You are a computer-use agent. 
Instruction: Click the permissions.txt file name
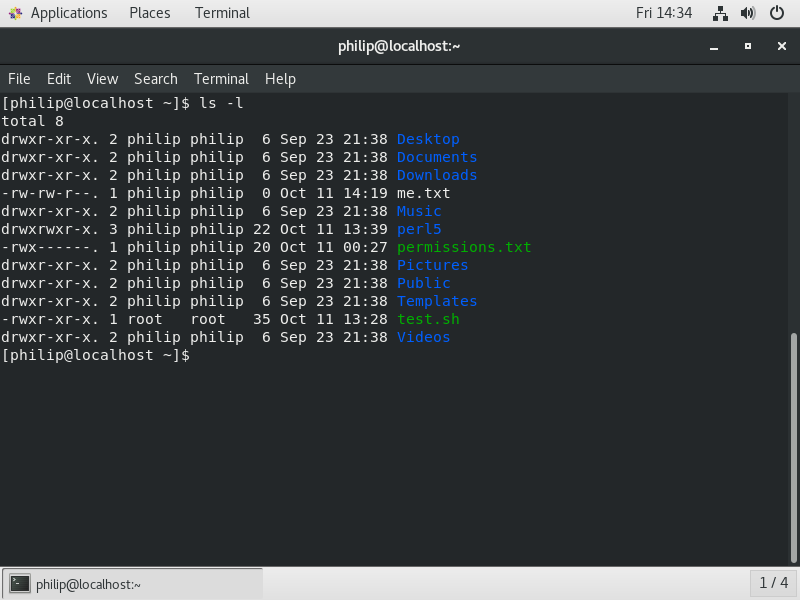pos(464,247)
